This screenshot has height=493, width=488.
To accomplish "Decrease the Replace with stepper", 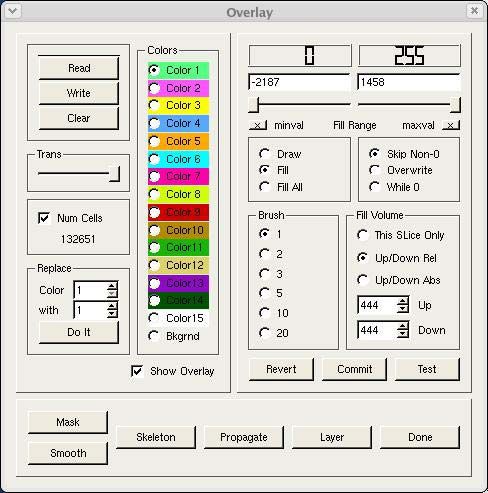I will tap(112, 314).
